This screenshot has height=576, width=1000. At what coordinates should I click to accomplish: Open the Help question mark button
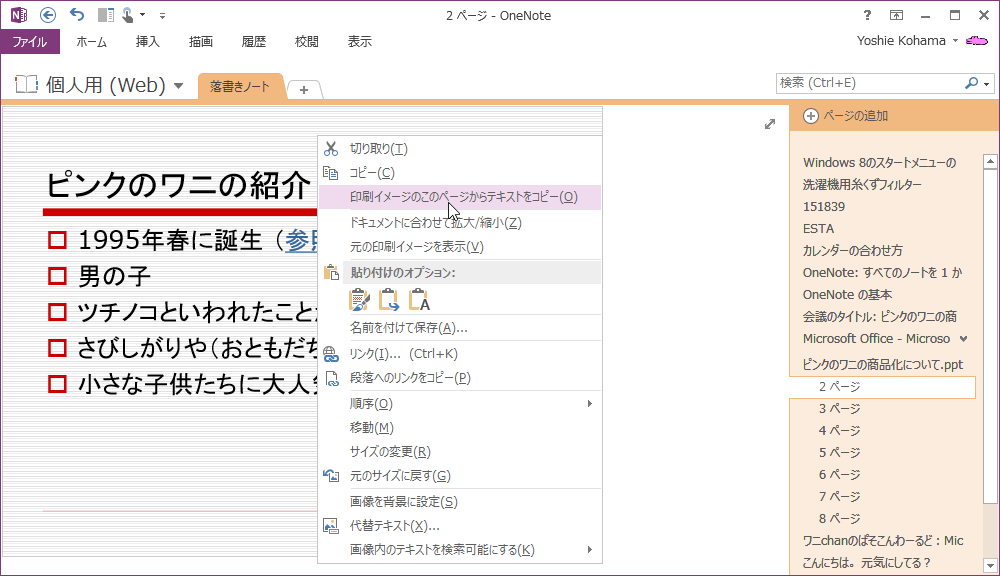867,15
